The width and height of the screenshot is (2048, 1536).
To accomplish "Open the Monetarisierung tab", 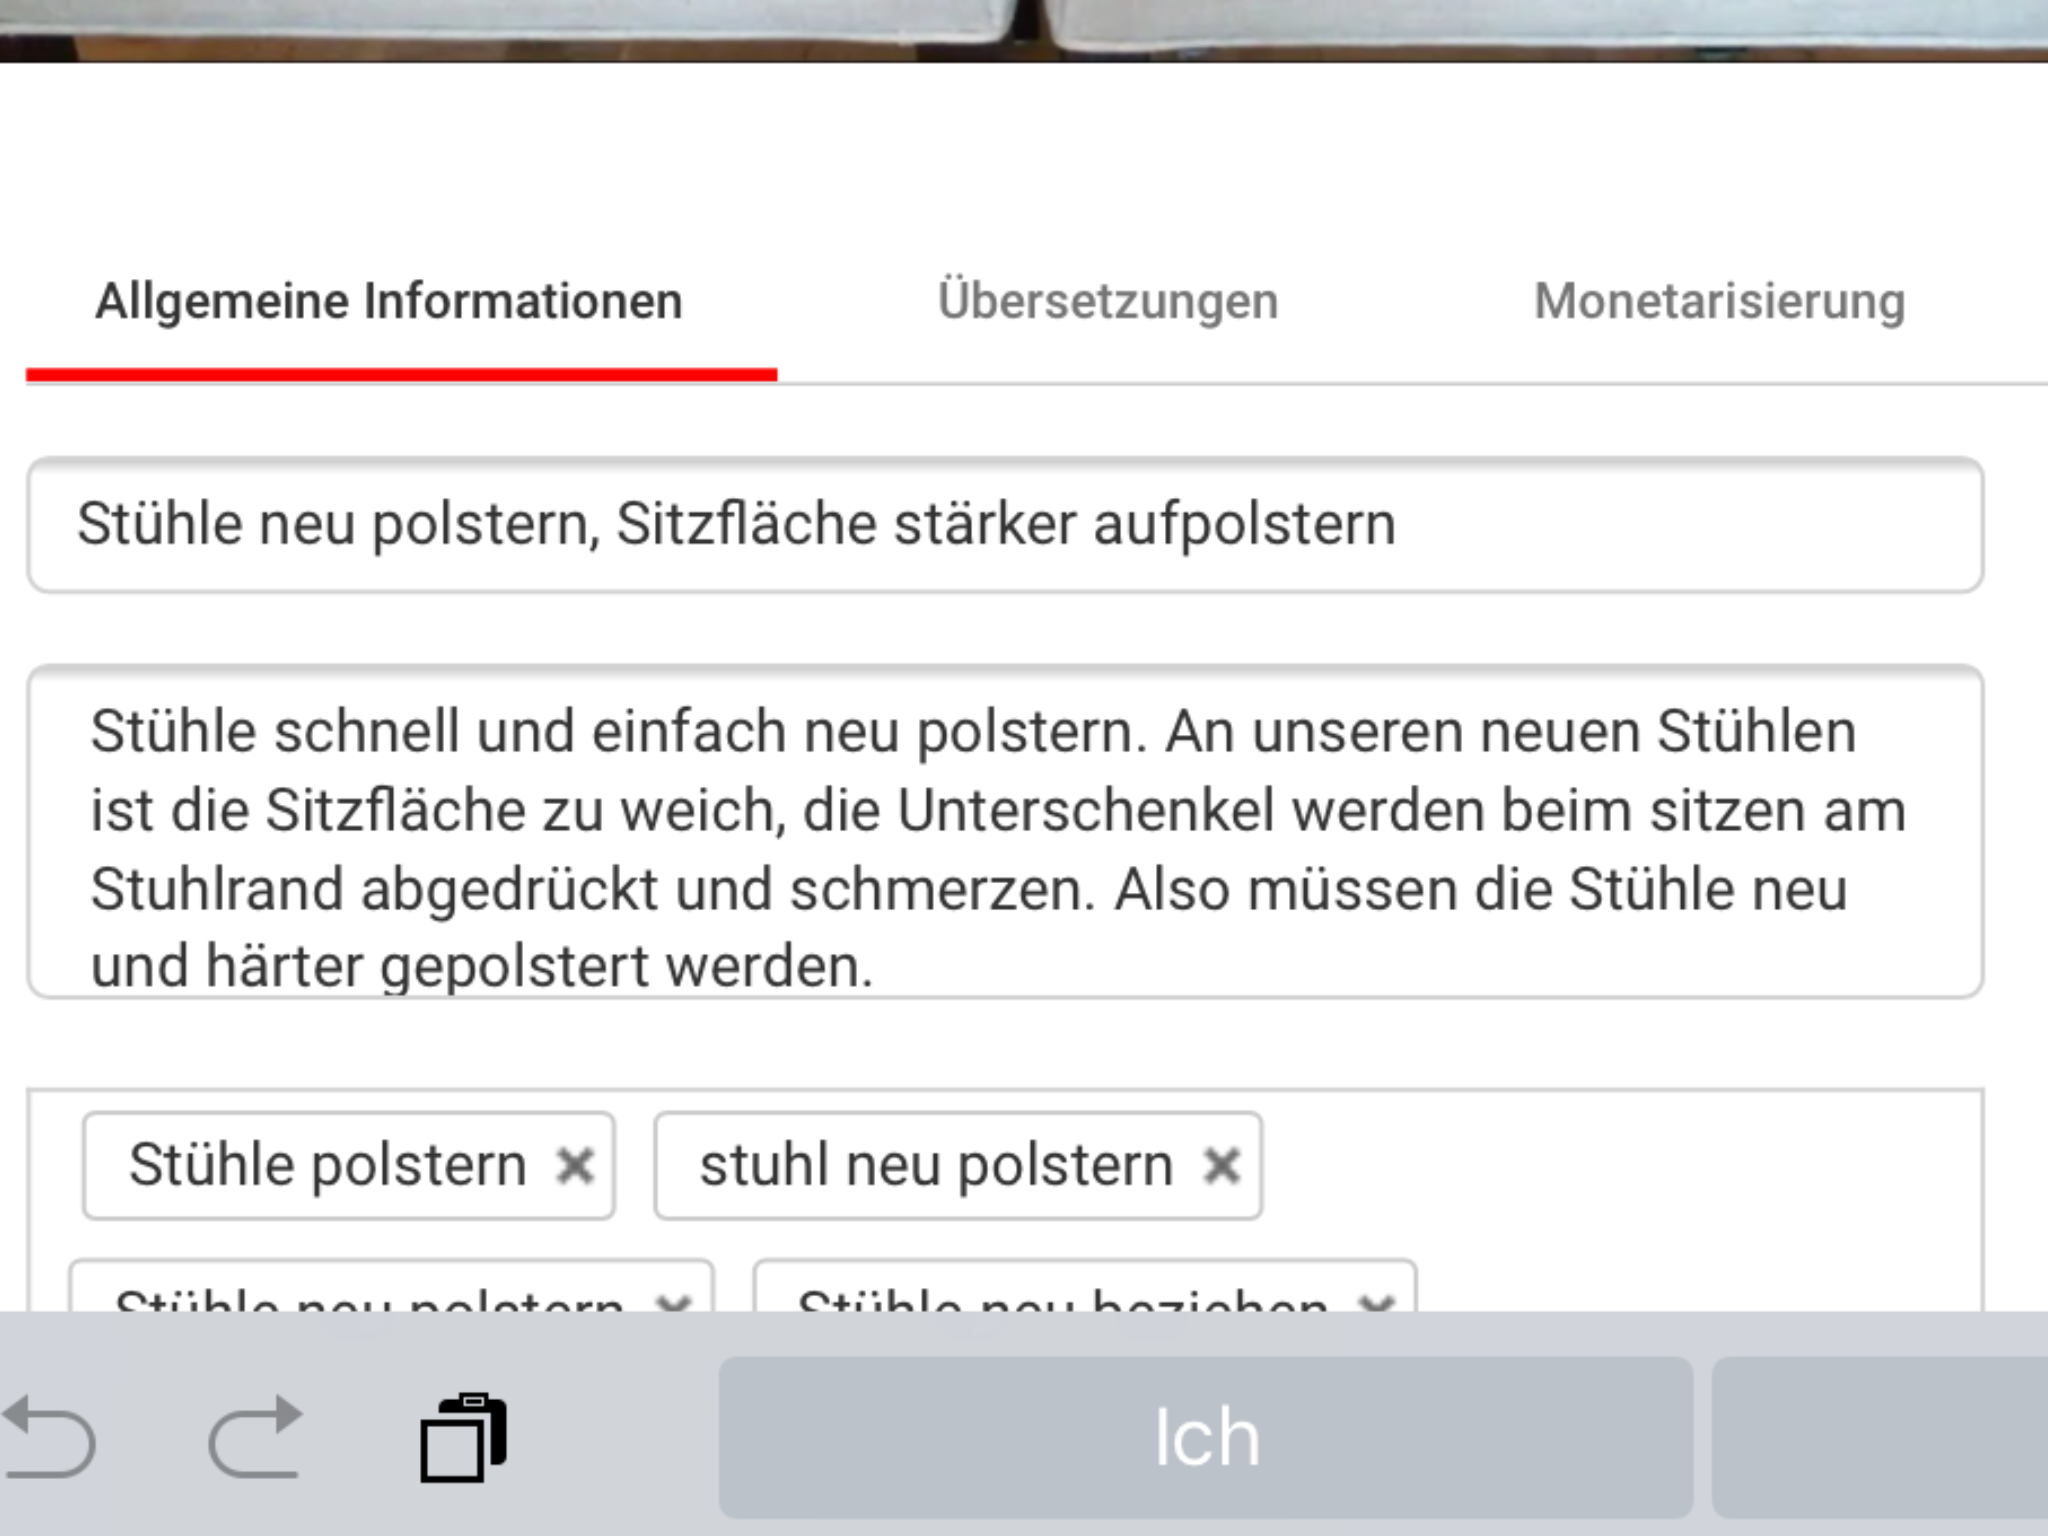I will click(1719, 302).
